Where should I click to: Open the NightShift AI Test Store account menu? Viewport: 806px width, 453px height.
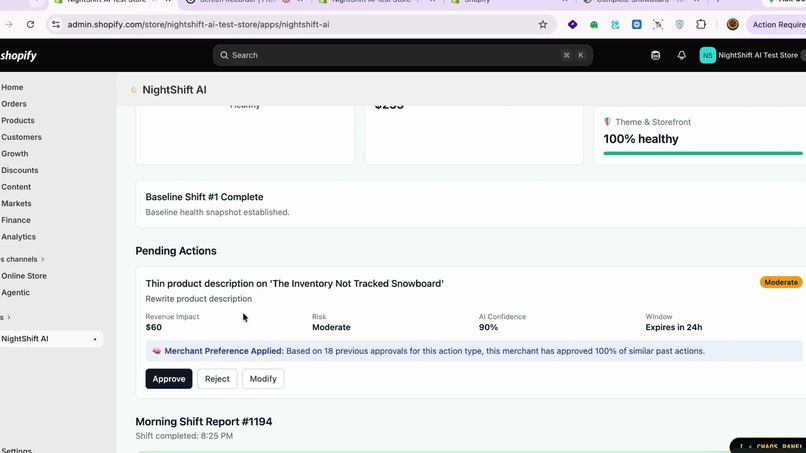click(x=752, y=55)
